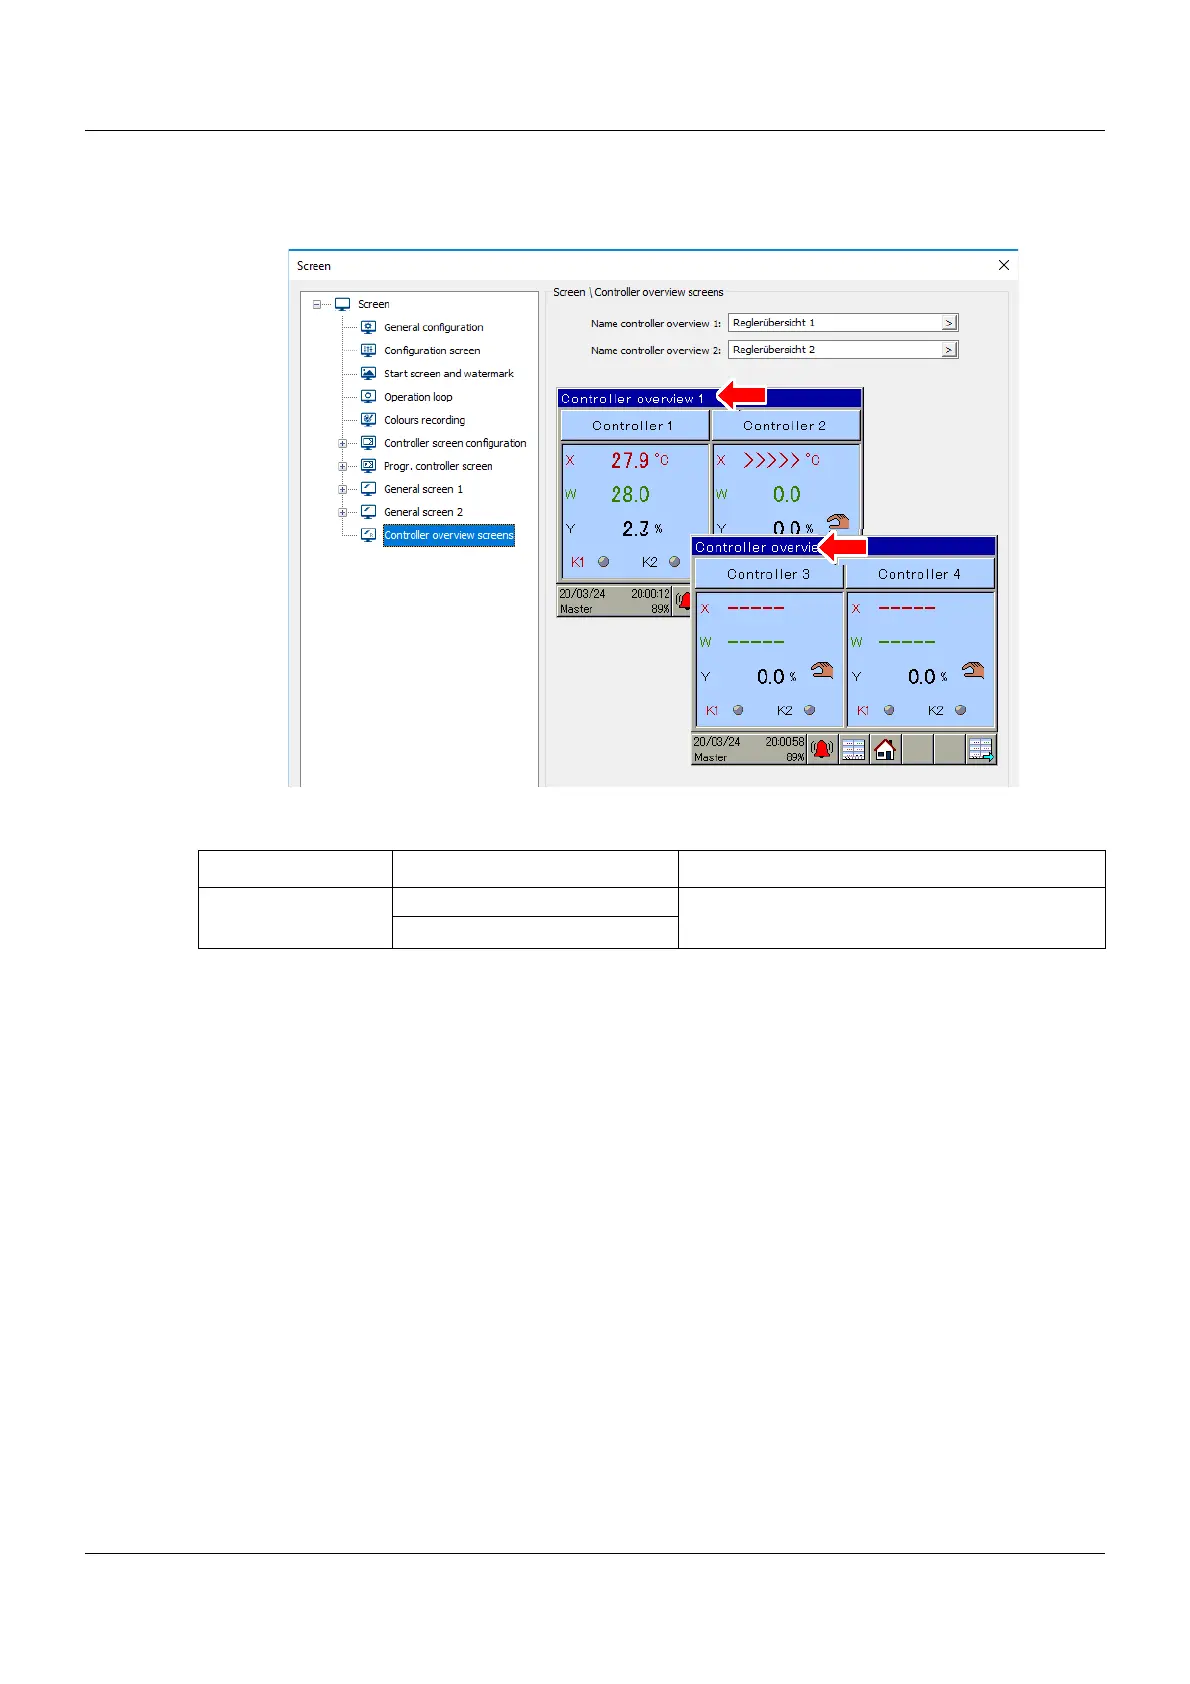Click hand manual-mode icon of Controller 3
The height and width of the screenshot is (1684, 1190).
coord(822,670)
